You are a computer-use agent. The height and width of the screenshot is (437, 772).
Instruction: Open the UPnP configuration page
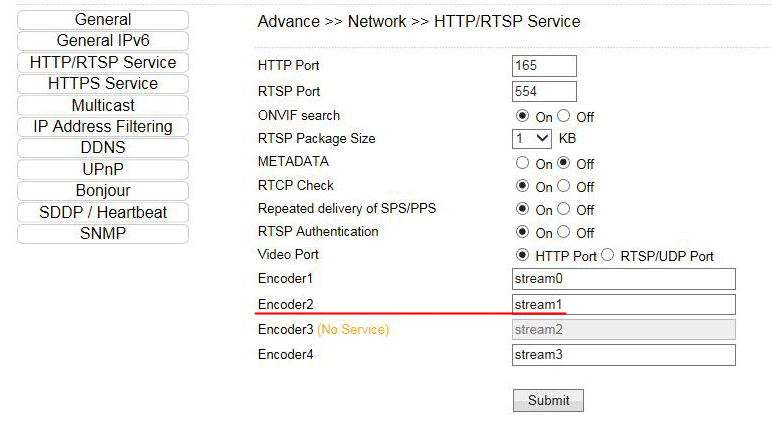[102, 170]
